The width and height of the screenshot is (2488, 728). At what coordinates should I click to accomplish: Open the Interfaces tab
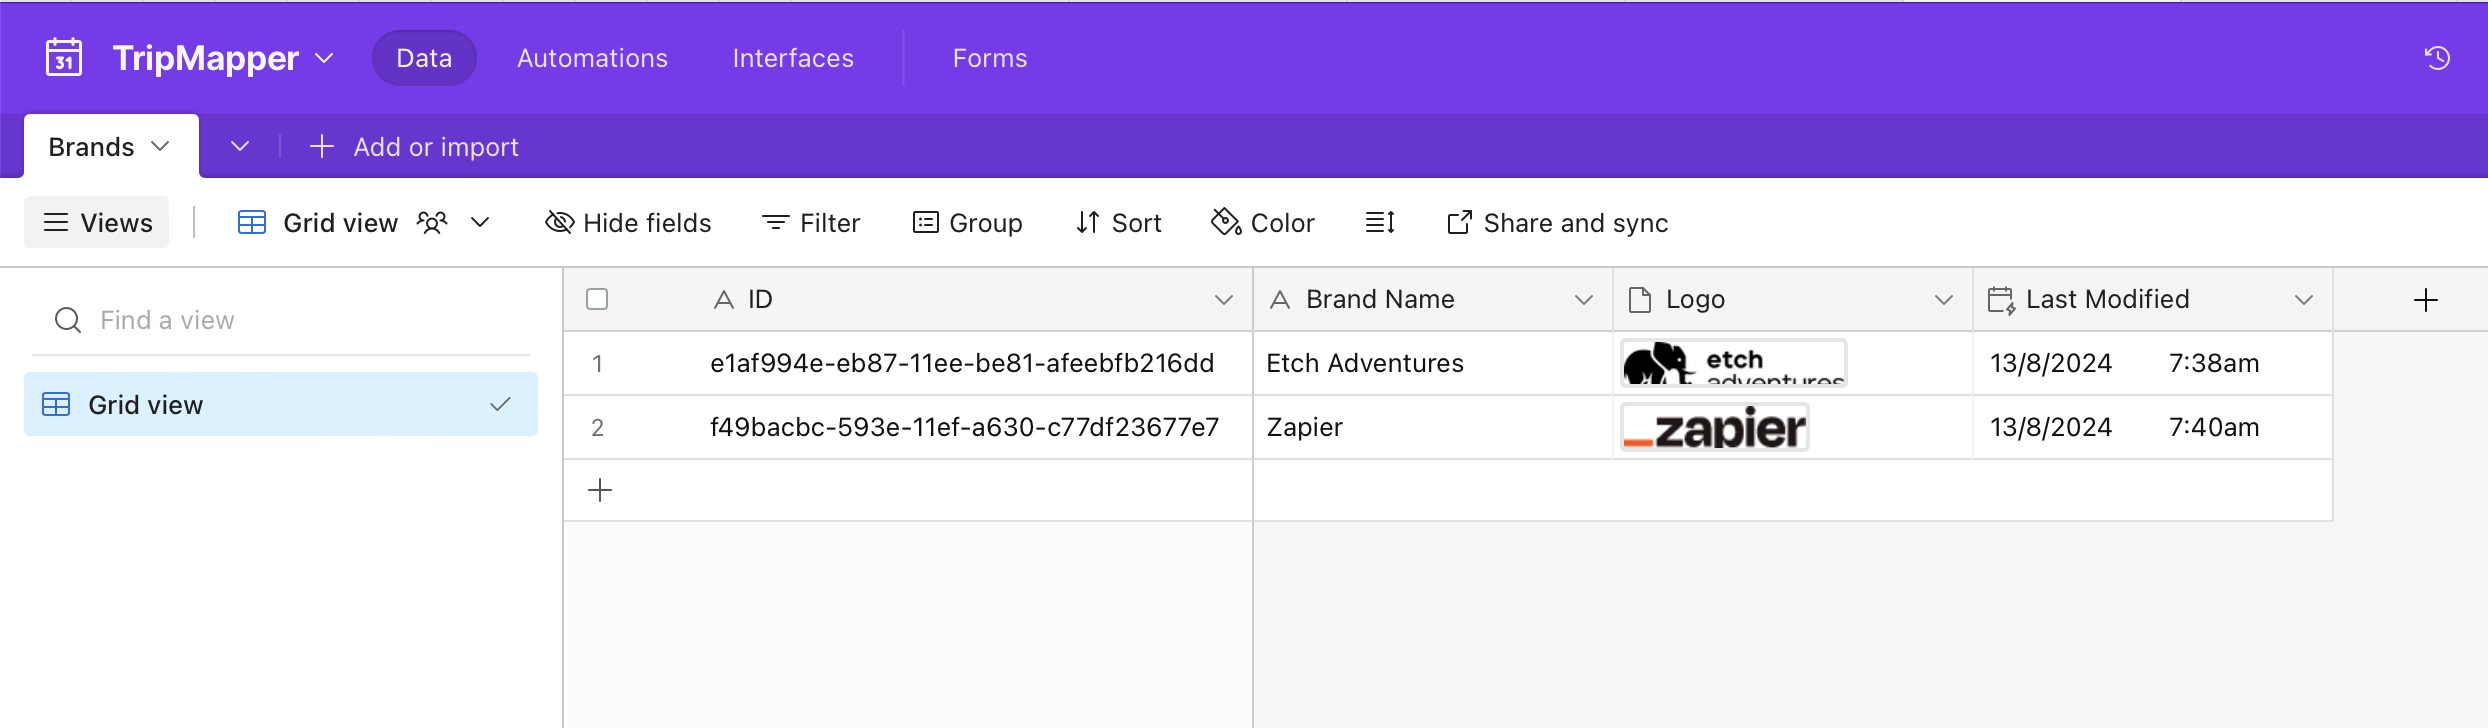793,58
